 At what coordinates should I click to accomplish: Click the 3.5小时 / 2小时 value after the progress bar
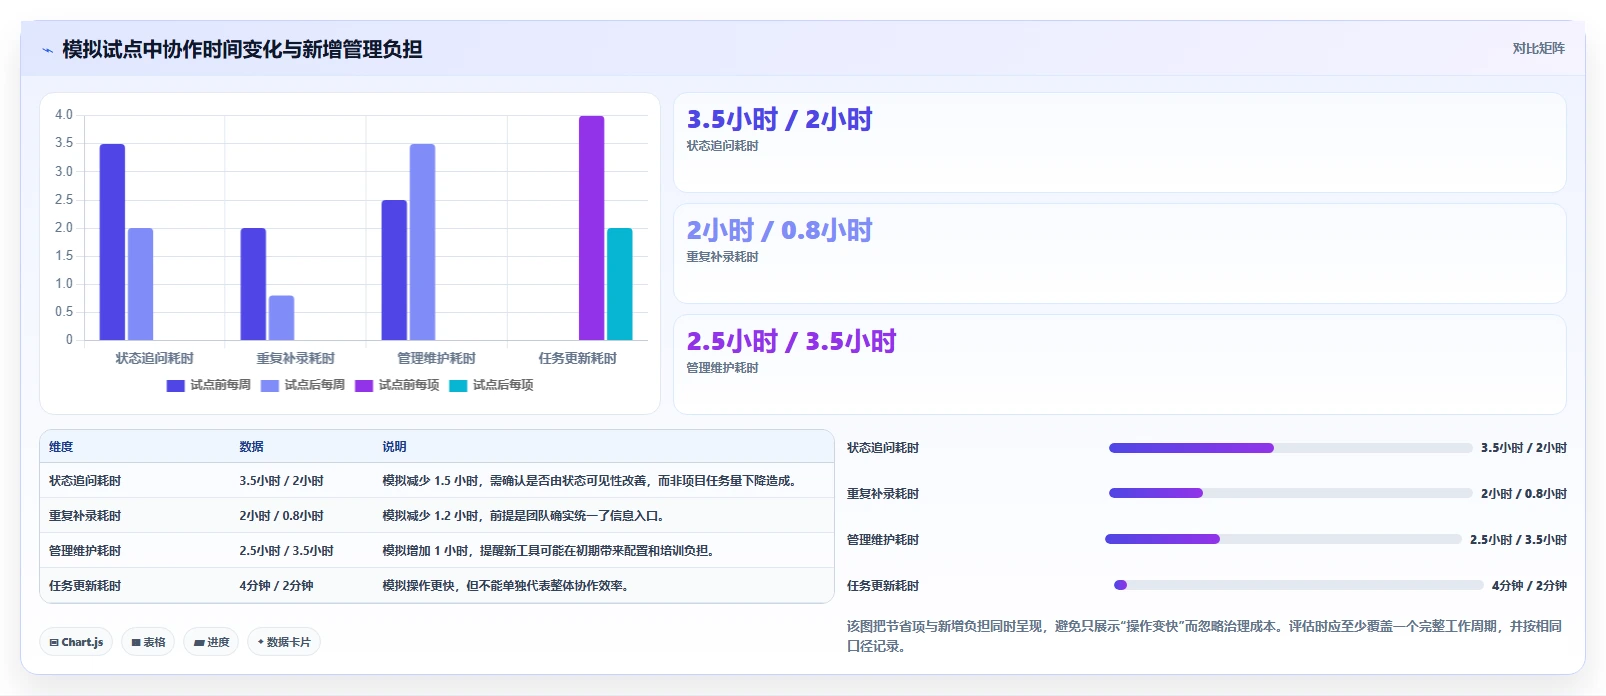(1524, 448)
